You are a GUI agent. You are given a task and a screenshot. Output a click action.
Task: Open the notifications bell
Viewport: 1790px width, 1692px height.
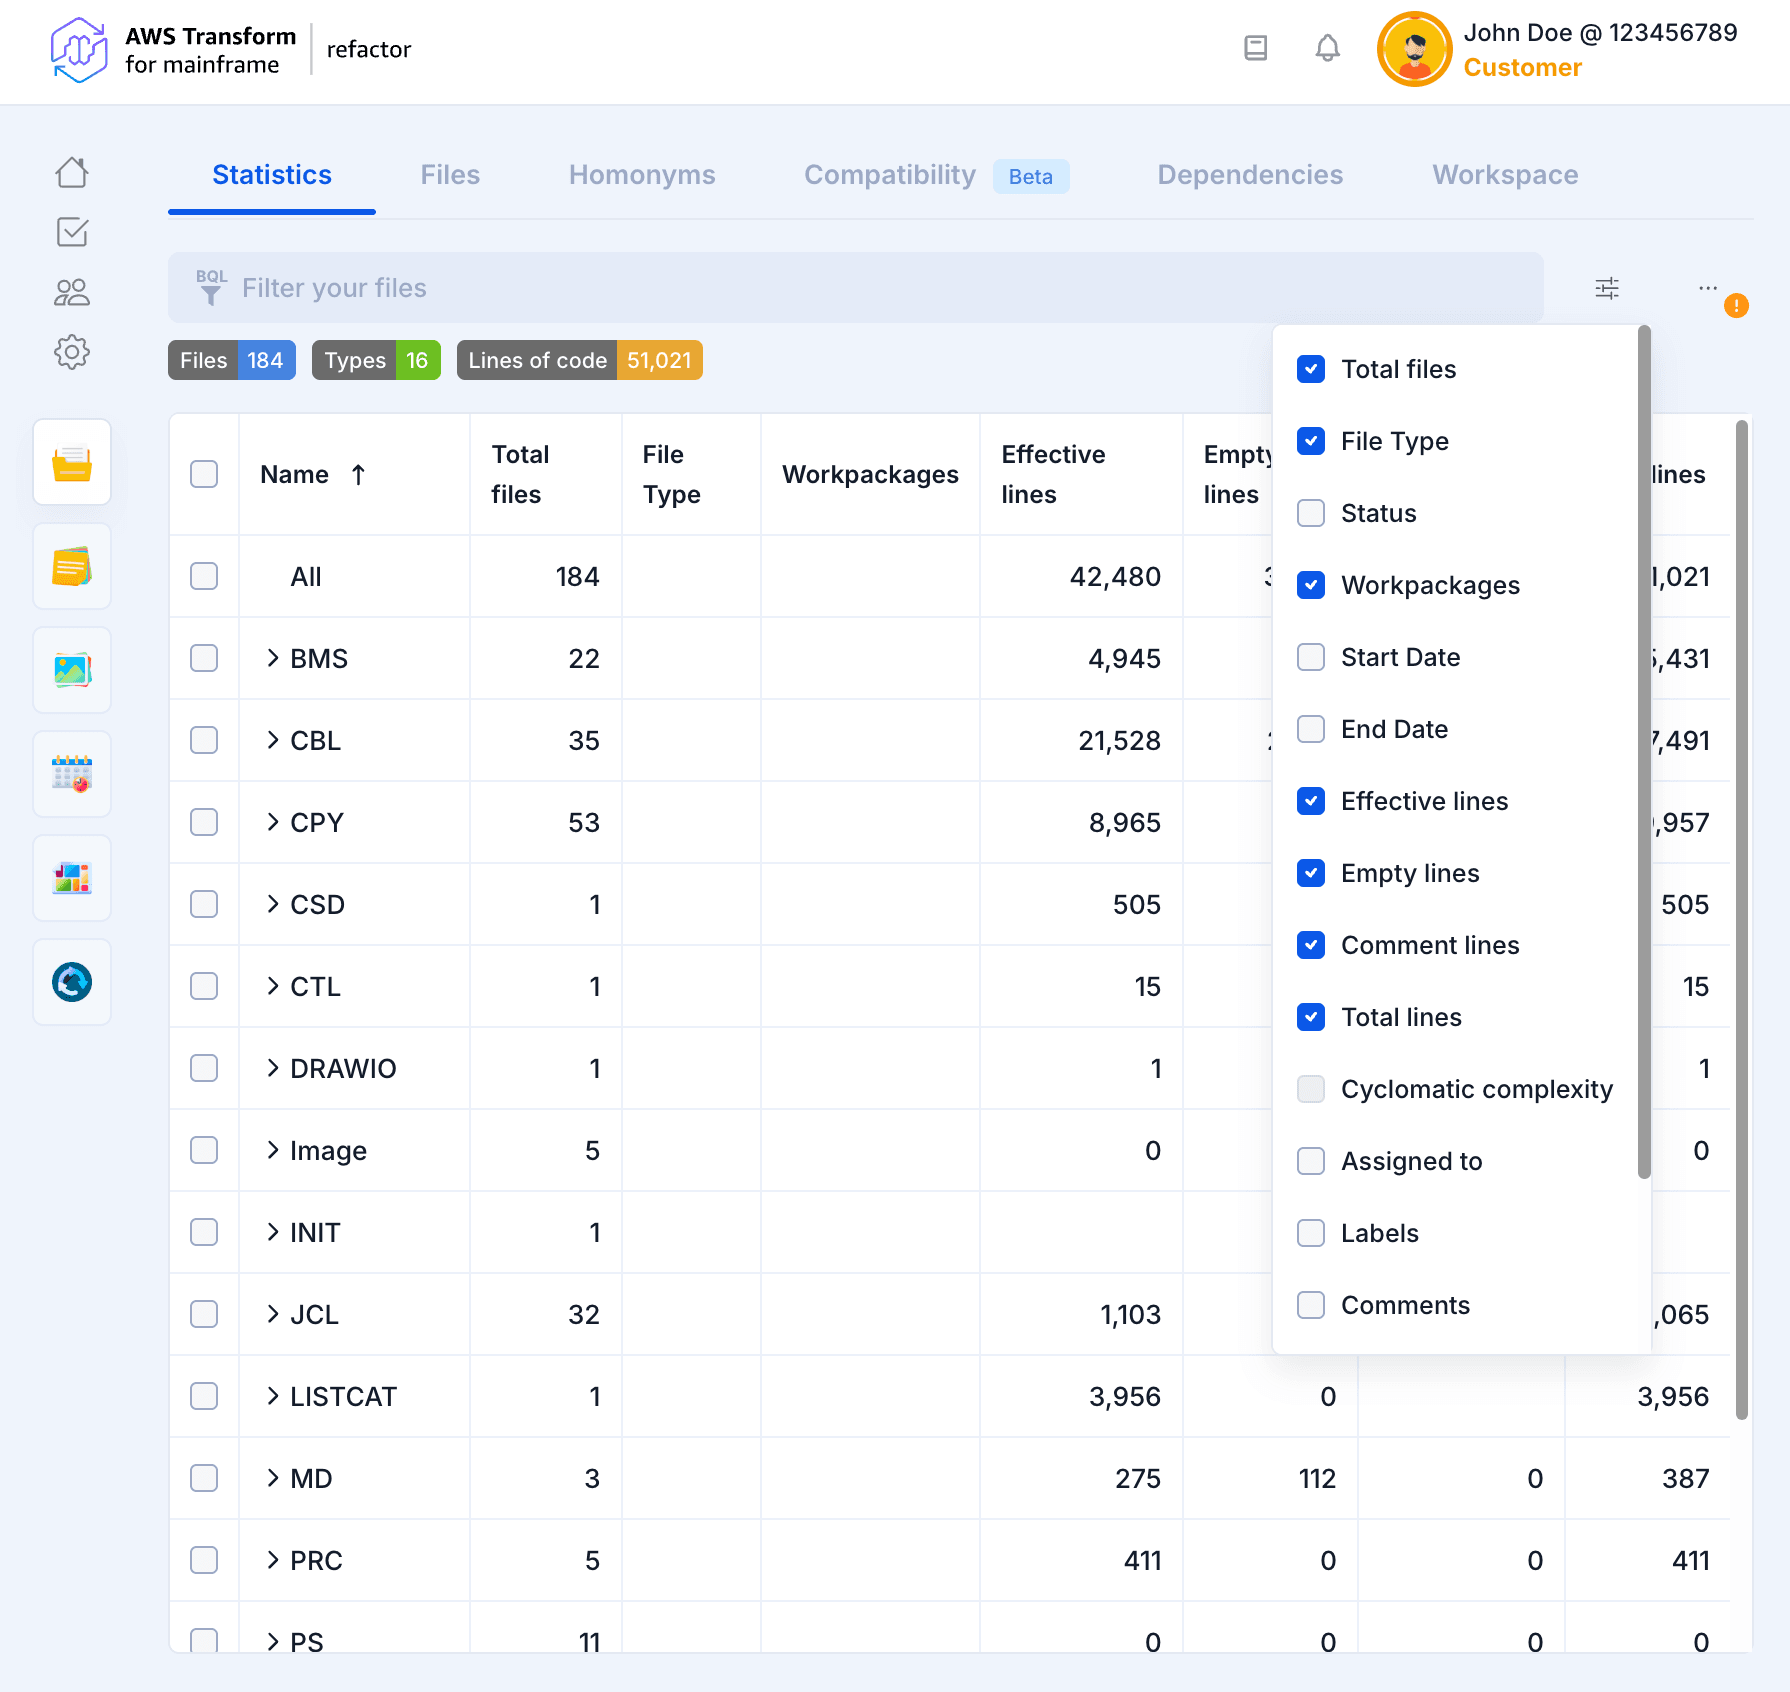click(x=1327, y=48)
